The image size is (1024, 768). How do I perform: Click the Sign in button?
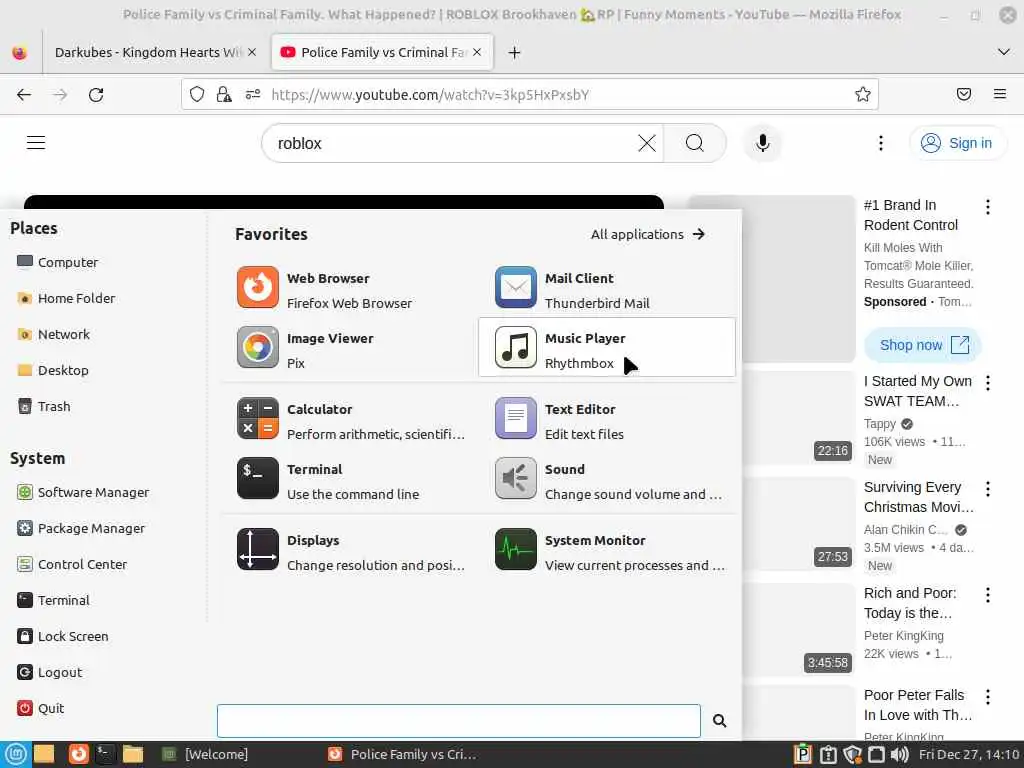click(x=957, y=143)
